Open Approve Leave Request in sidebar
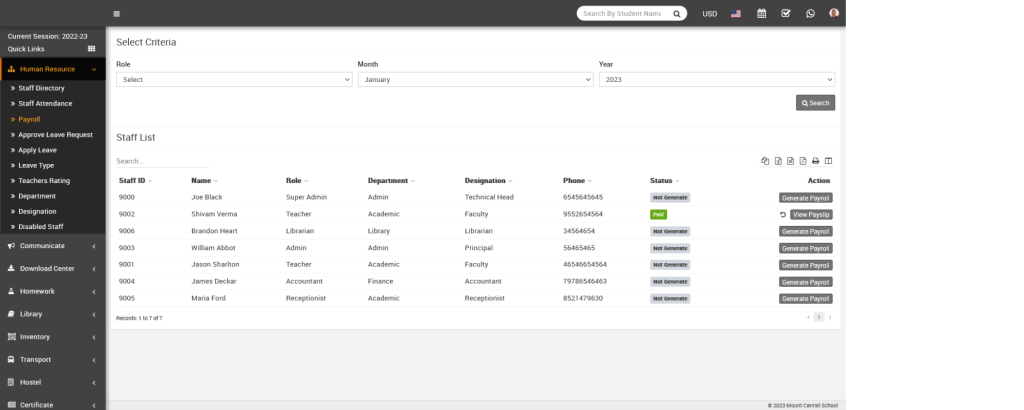1024x410 pixels. point(56,134)
